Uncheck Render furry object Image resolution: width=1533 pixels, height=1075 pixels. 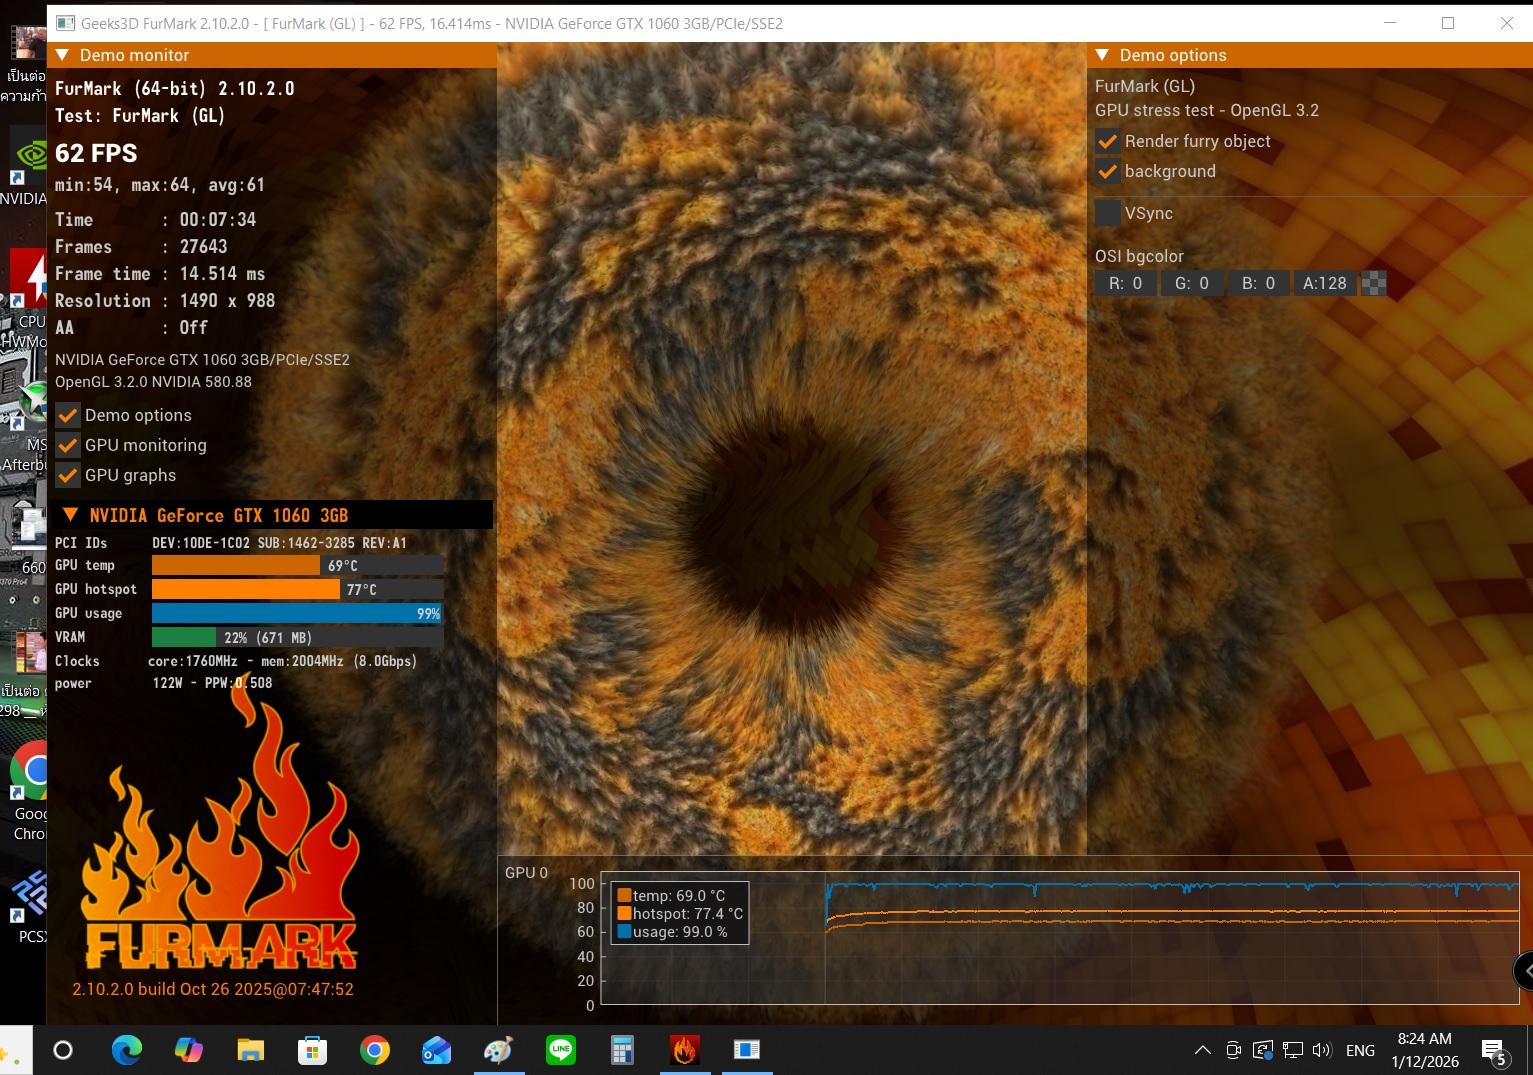click(x=1108, y=142)
